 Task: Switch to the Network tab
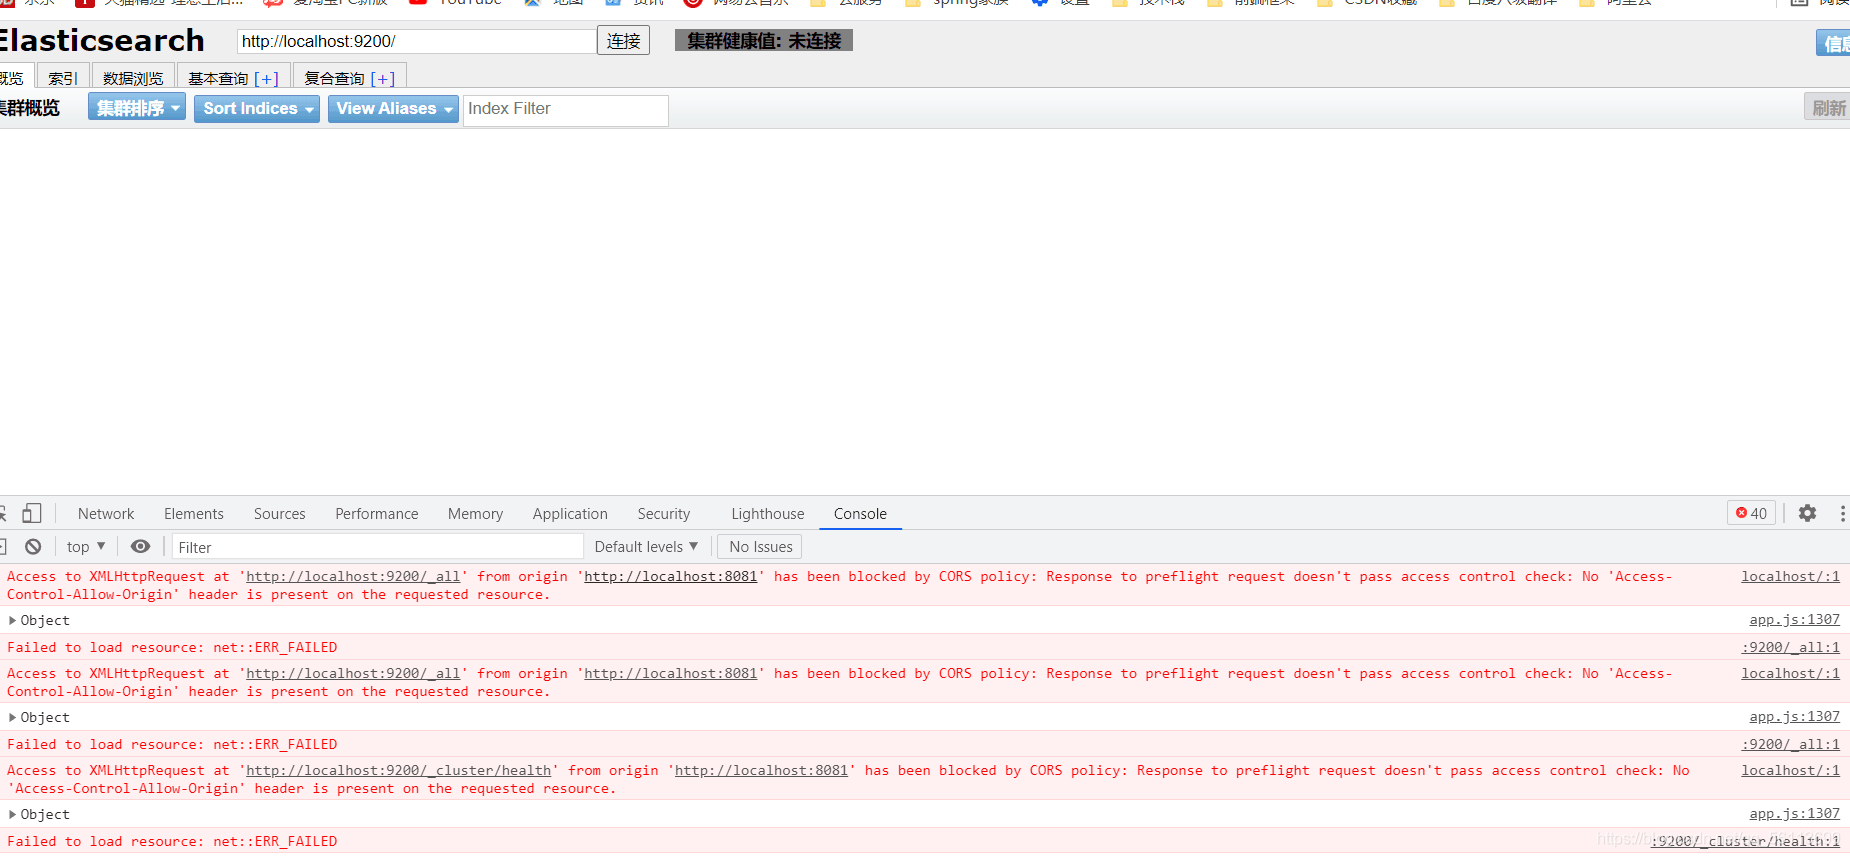tap(106, 514)
